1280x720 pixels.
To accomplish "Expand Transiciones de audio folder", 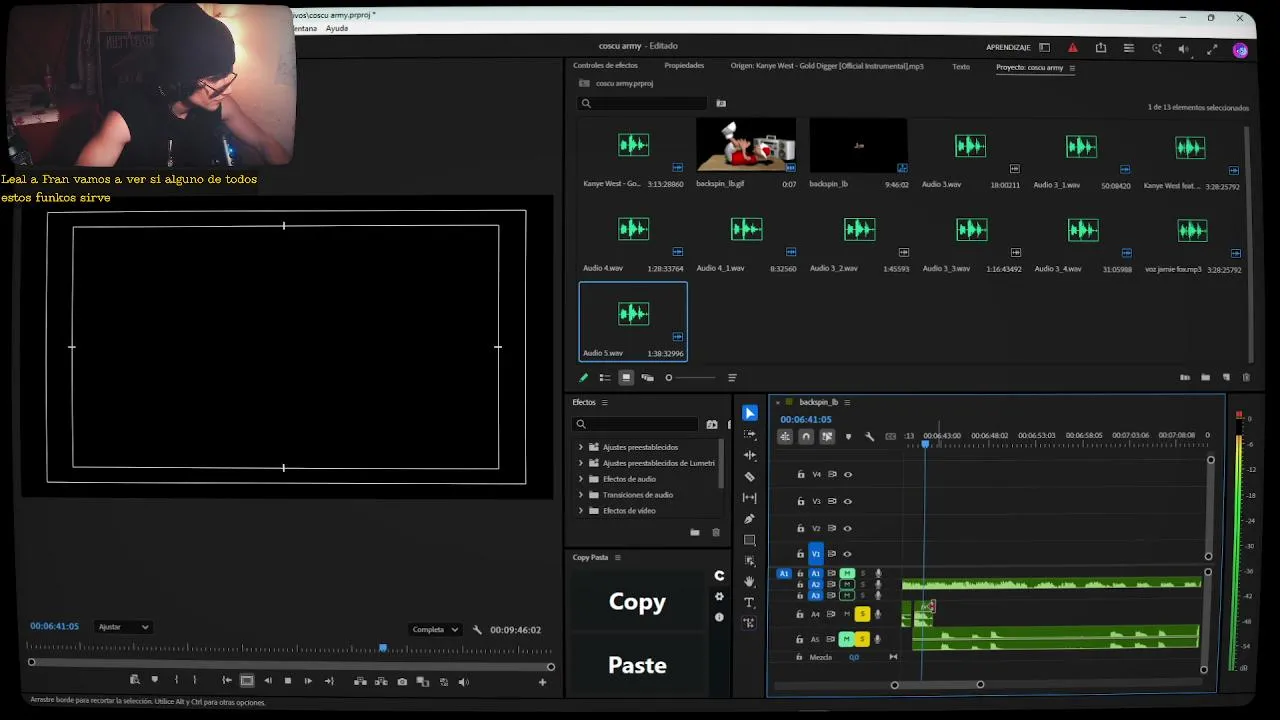I will pos(581,495).
